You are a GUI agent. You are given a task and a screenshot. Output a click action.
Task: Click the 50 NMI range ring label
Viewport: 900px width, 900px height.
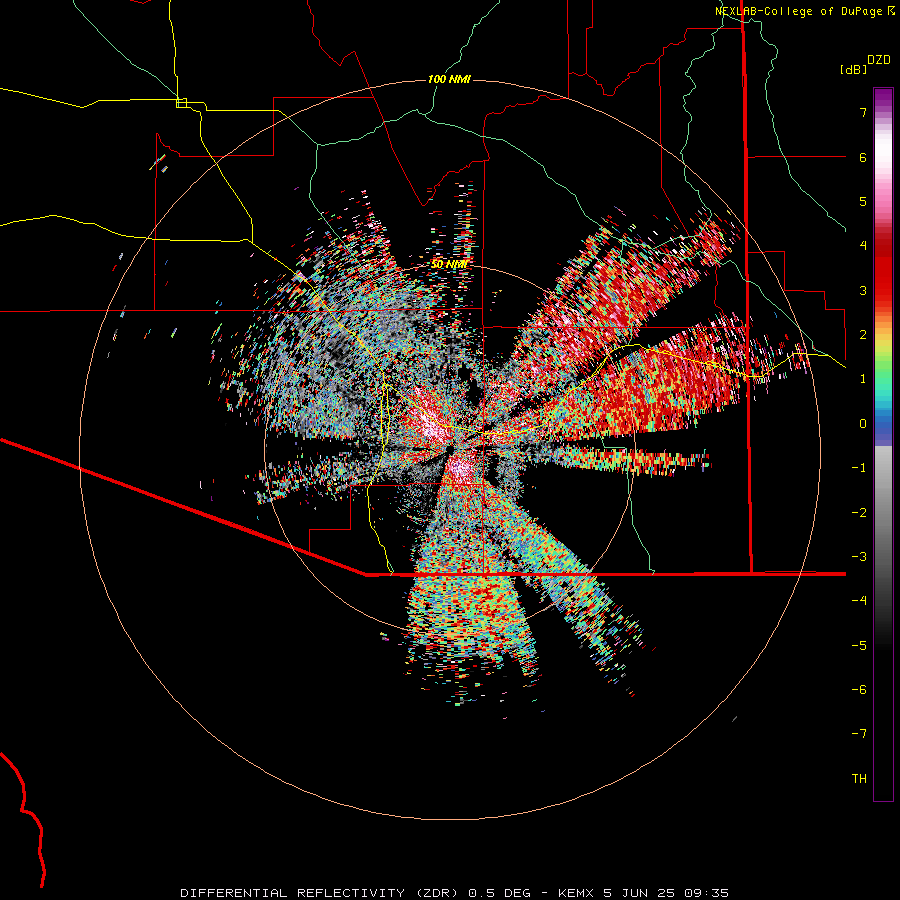coord(449,264)
